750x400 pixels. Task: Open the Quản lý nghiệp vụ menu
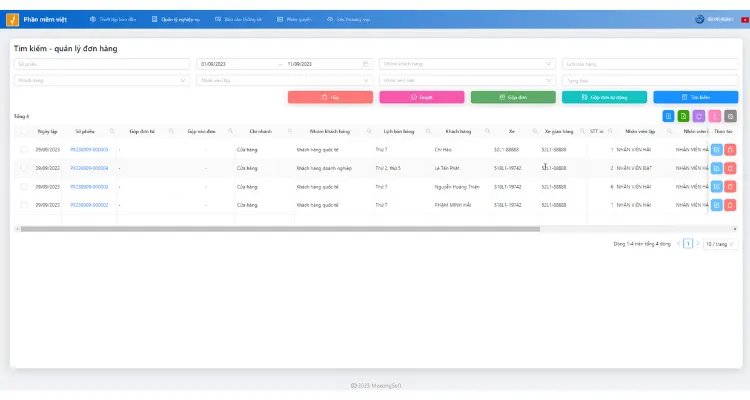click(x=176, y=20)
